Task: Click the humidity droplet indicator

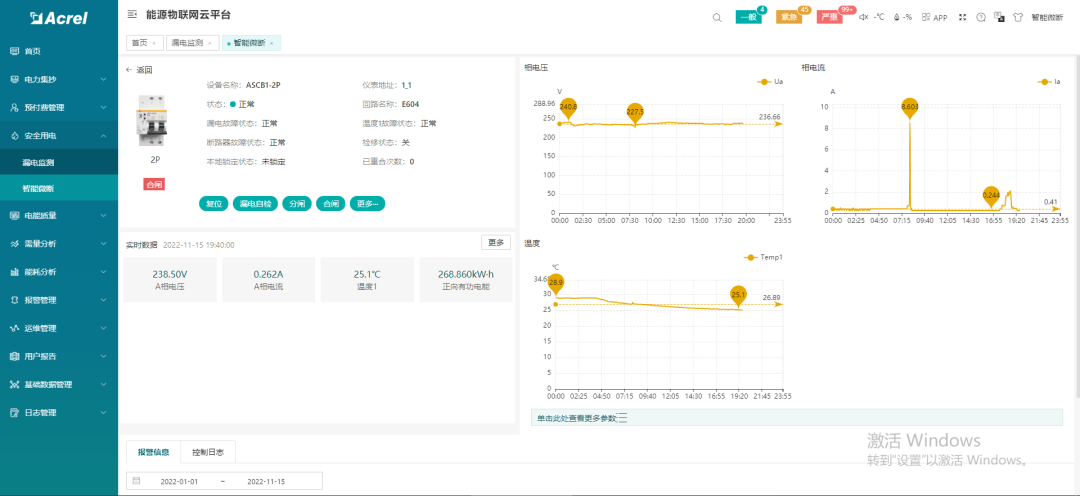Action: pyautogui.click(x=902, y=17)
